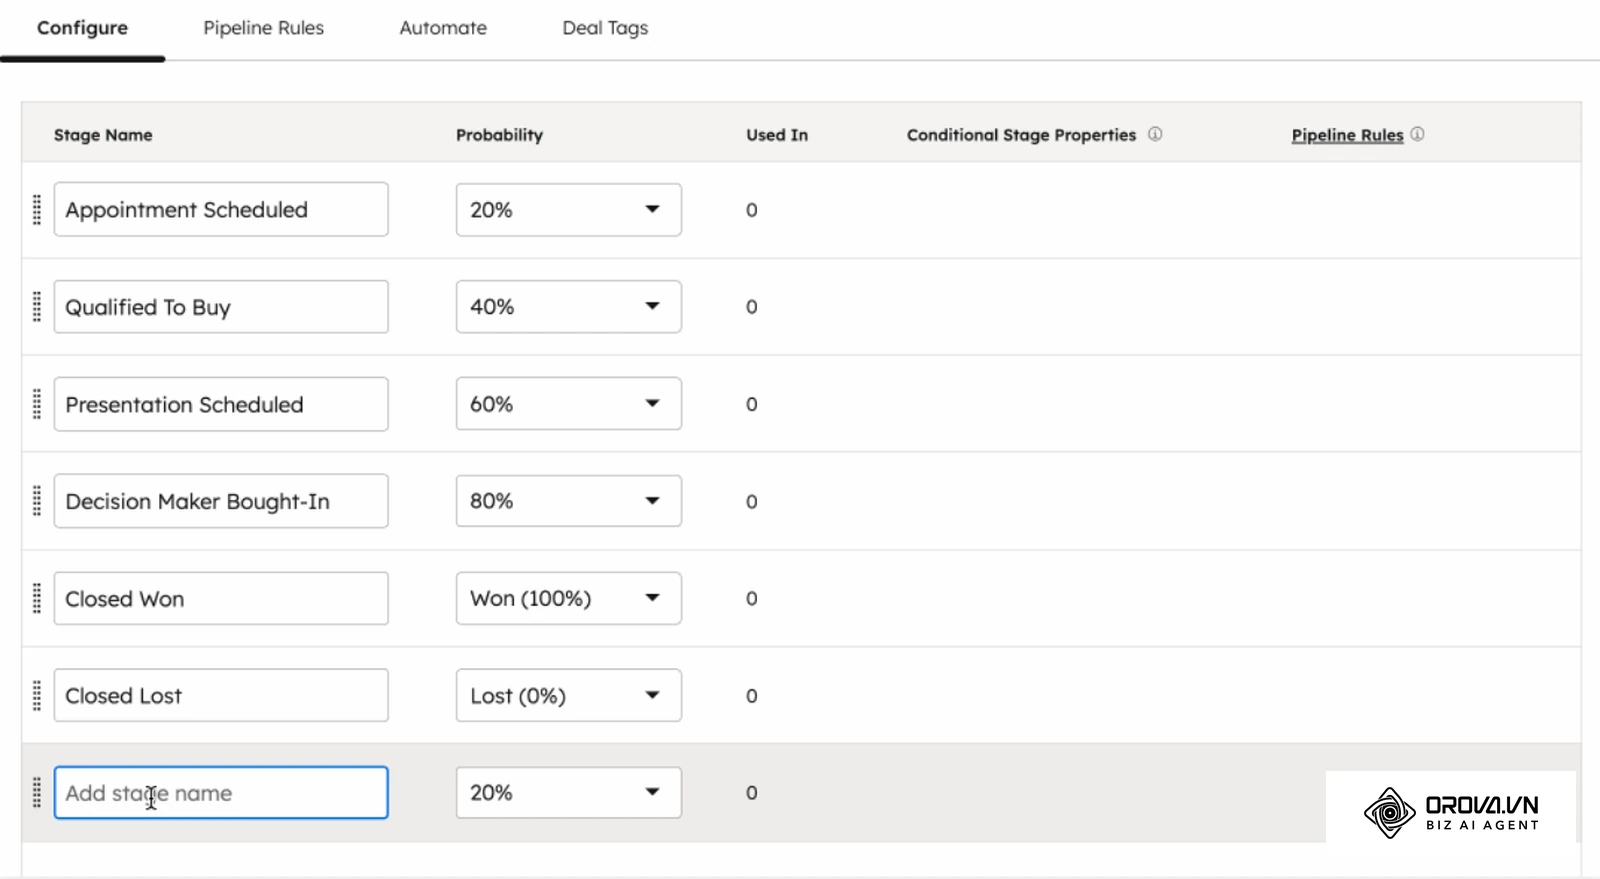This screenshot has width=1600, height=879.
Task: Click drag handle for Appointment Scheduled row
Action: (x=37, y=210)
